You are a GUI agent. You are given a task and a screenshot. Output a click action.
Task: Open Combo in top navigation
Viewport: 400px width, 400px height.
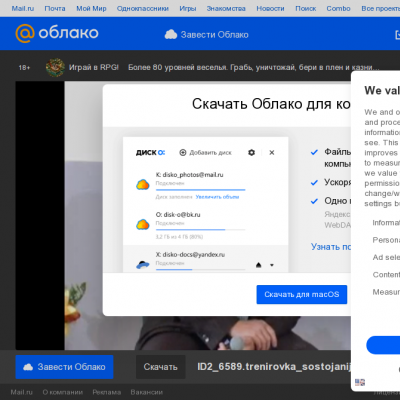pos(338,8)
